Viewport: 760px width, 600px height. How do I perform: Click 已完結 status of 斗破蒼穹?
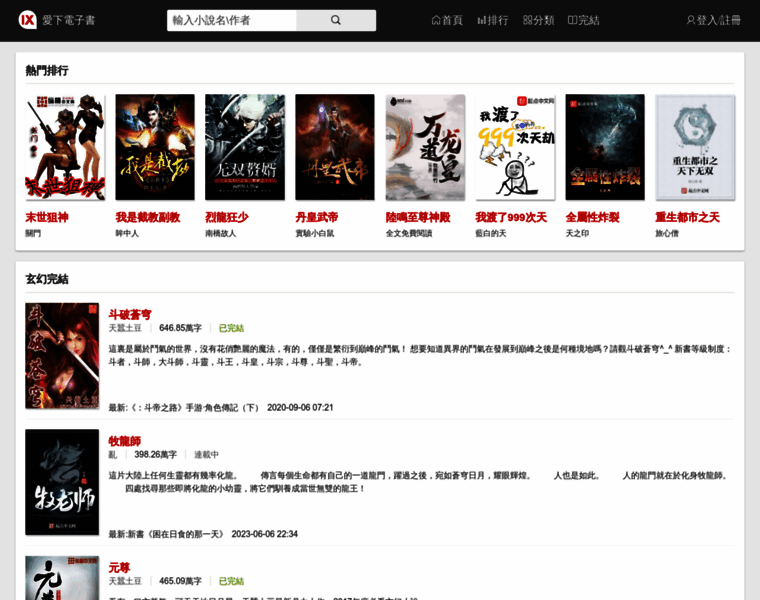(x=231, y=328)
